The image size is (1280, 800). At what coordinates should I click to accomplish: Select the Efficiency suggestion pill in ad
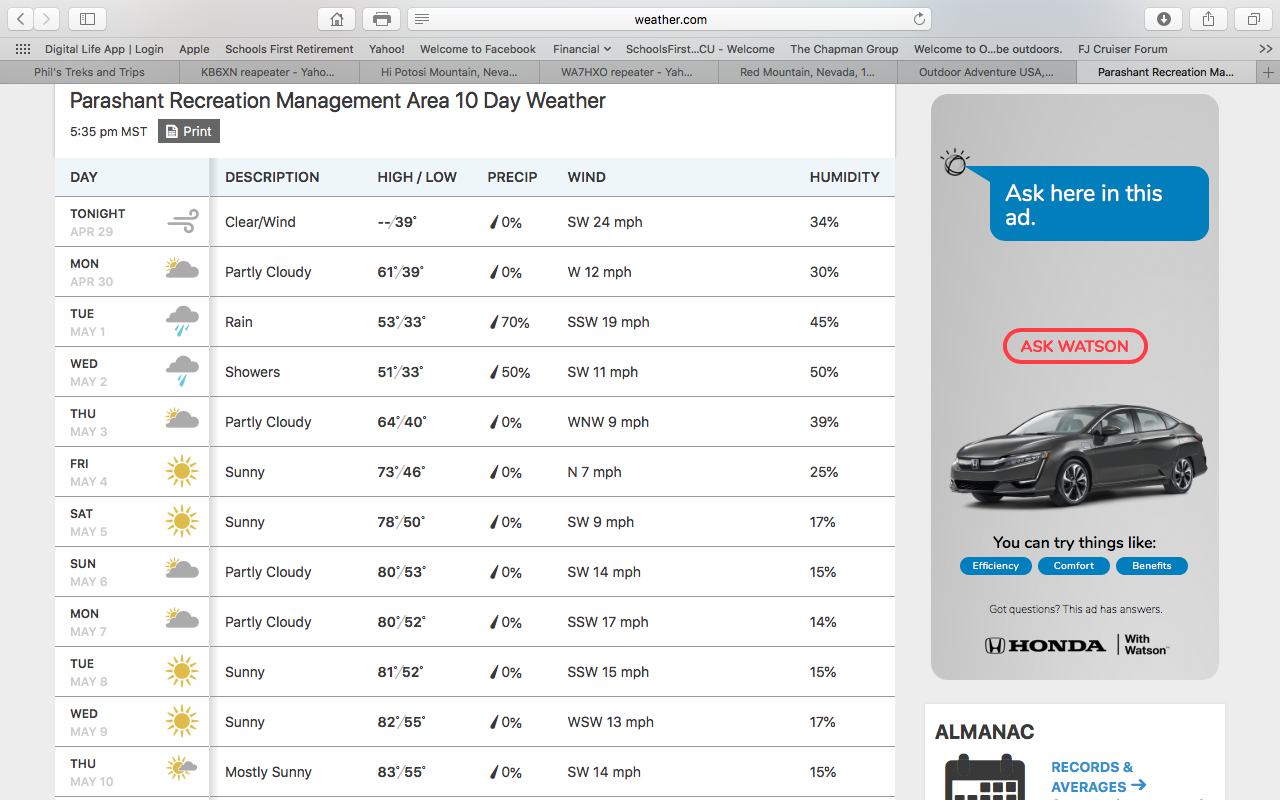point(995,566)
